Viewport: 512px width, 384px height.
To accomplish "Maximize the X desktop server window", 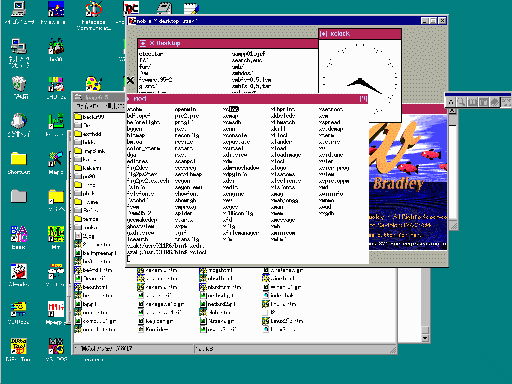I will point(433,21).
